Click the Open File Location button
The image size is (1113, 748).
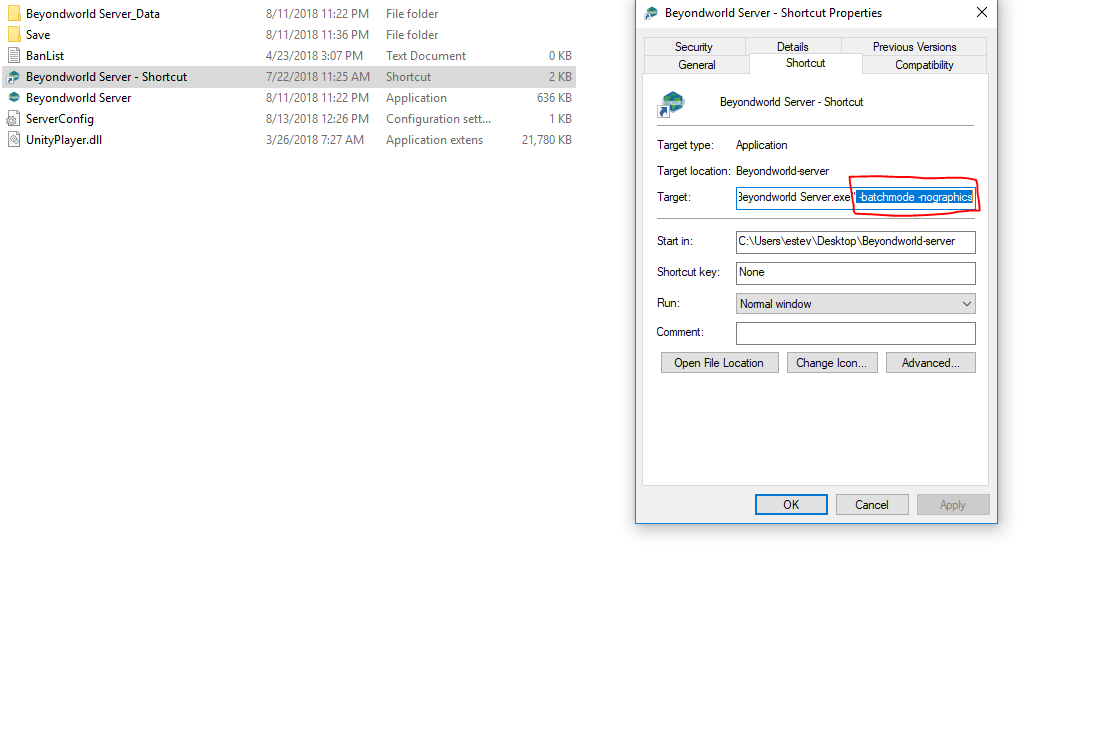tap(719, 363)
